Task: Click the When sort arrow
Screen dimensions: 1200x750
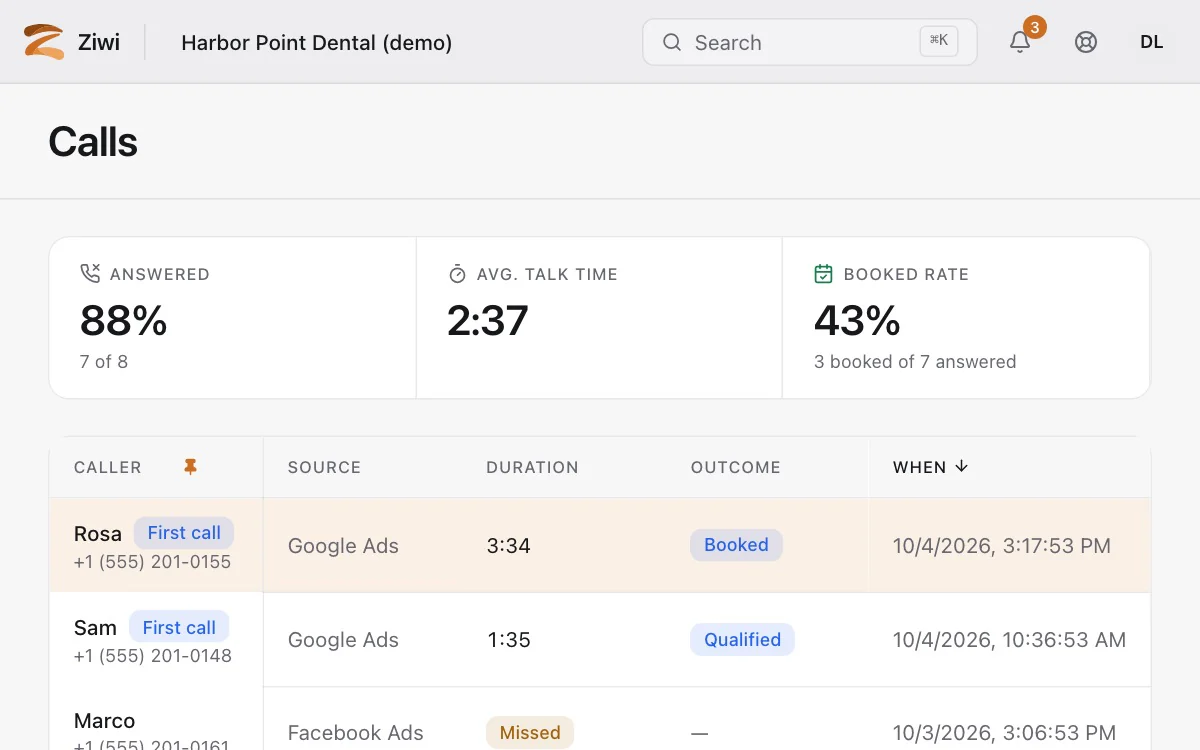Action: [x=961, y=466]
